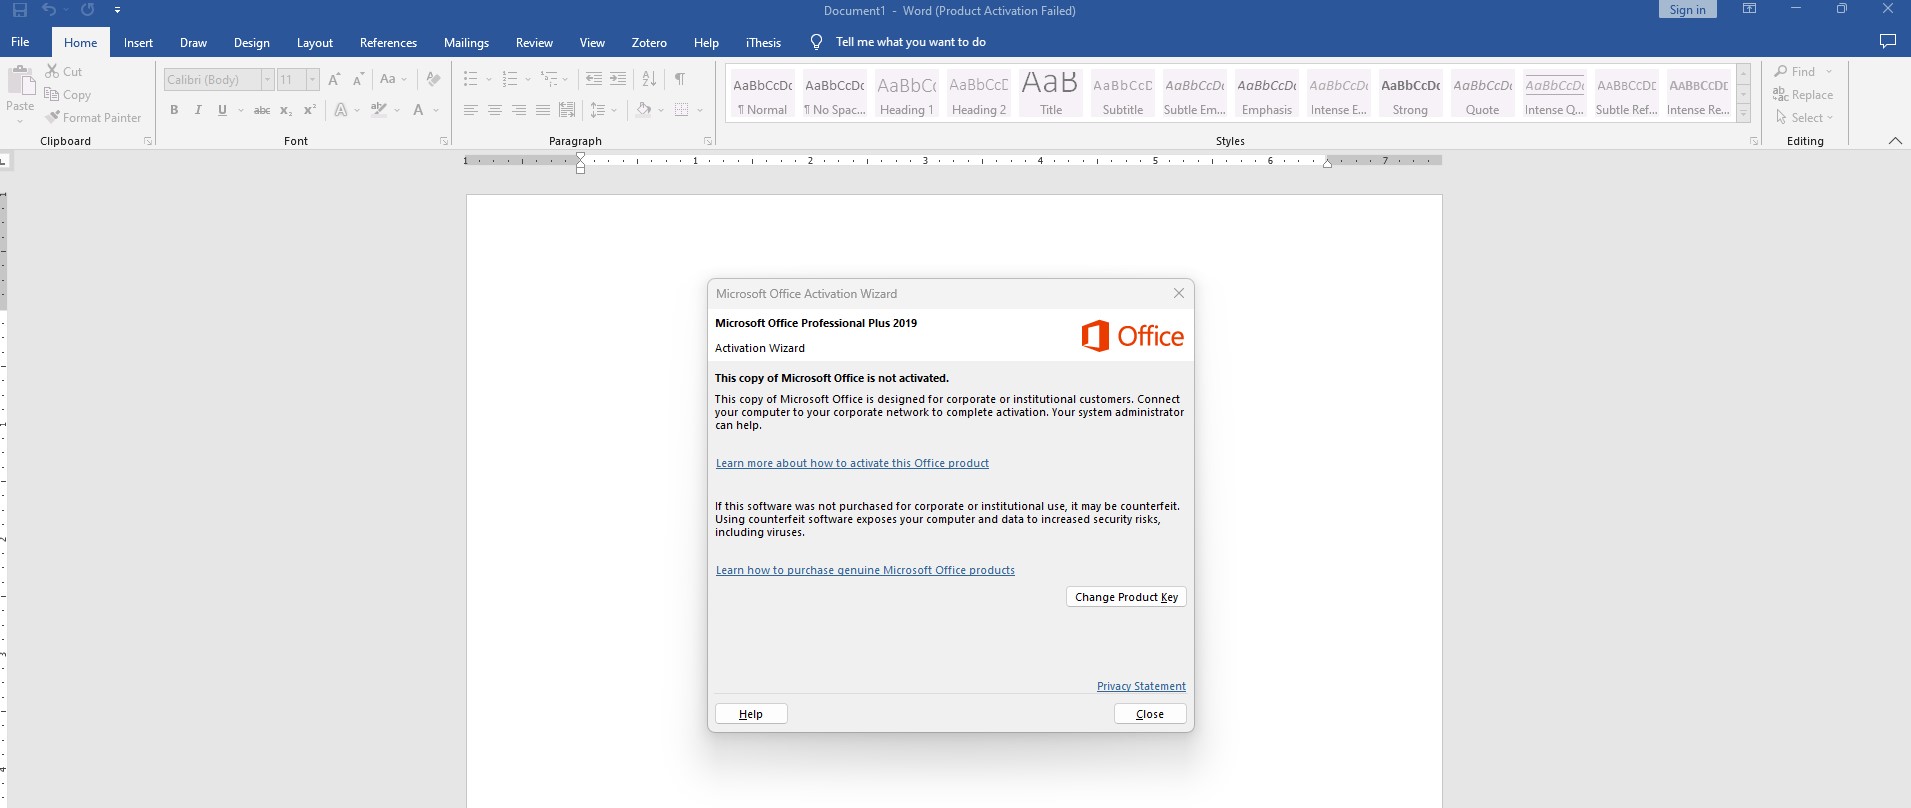Select the Format Painter tool
Image resolution: width=1911 pixels, height=808 pixels.
pos(93,117)
